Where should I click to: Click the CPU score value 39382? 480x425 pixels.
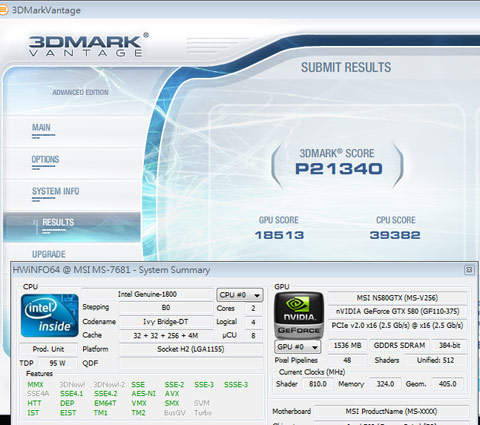(x=395, y=235)
